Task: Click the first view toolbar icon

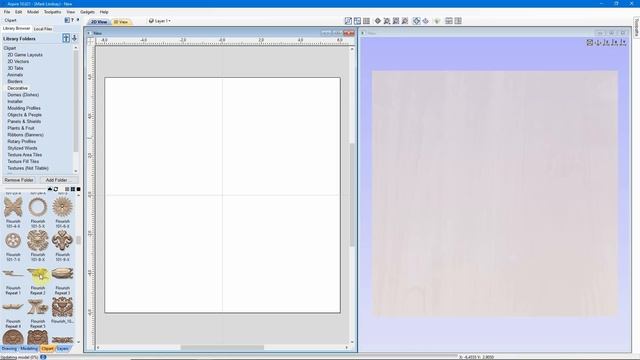Action: point(348,21)
